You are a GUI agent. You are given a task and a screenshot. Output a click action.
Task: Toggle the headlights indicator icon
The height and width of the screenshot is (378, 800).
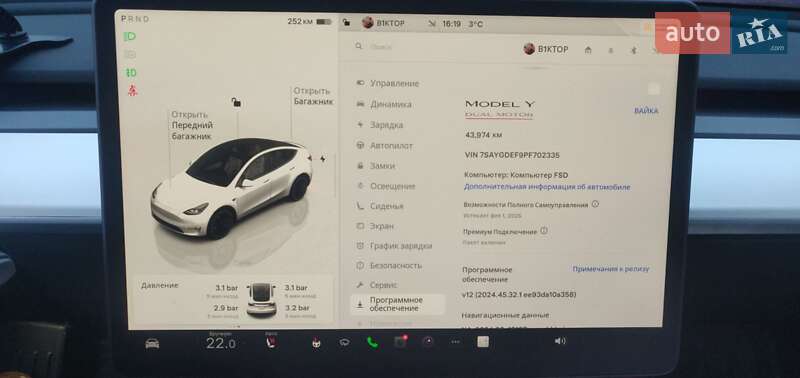[131, 36]
